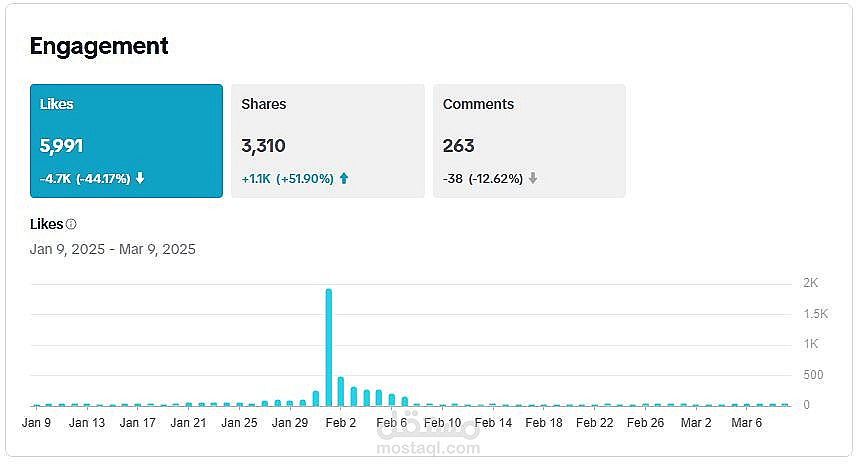Click the green up arrow in Shares card

click(344, 179)
